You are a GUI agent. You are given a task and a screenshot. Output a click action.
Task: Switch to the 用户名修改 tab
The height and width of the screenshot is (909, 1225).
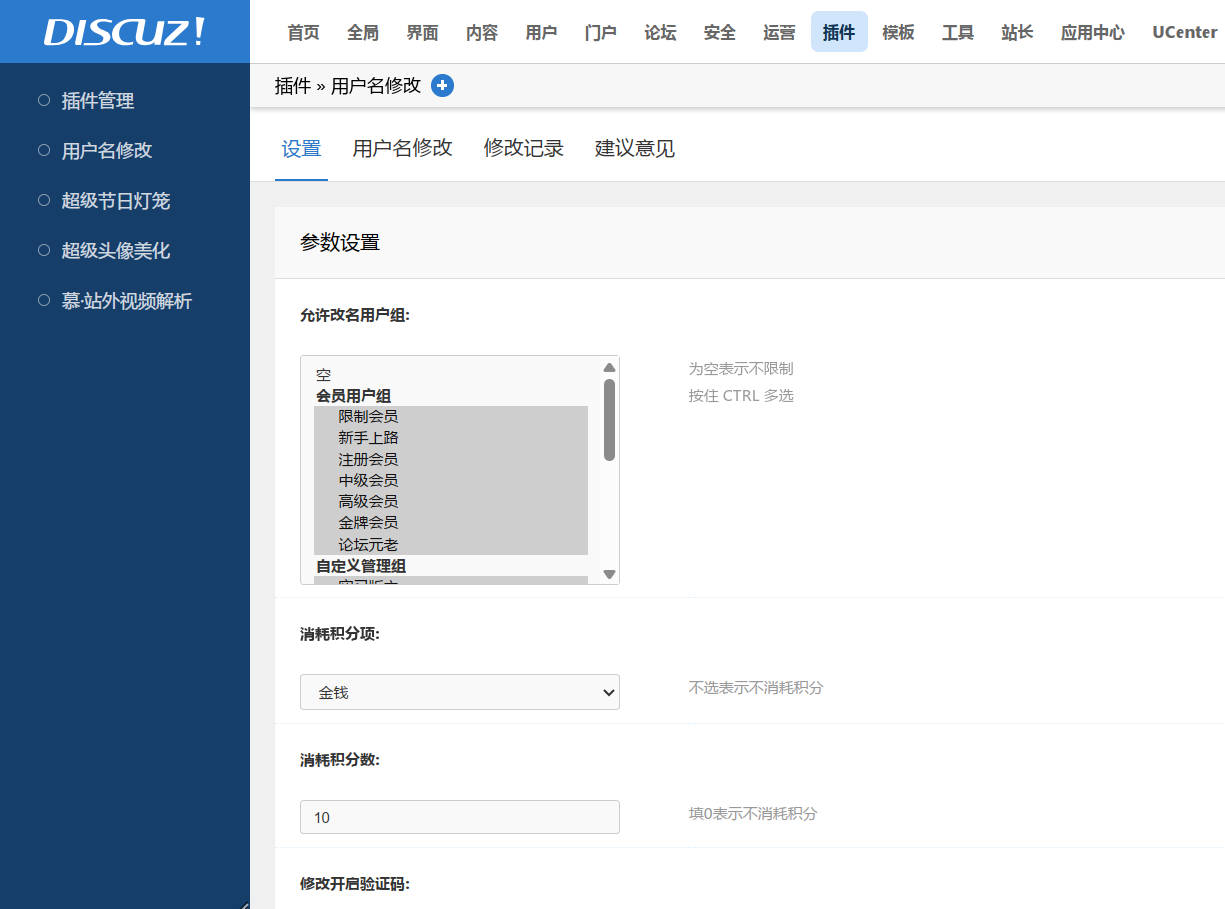[402, 148]
